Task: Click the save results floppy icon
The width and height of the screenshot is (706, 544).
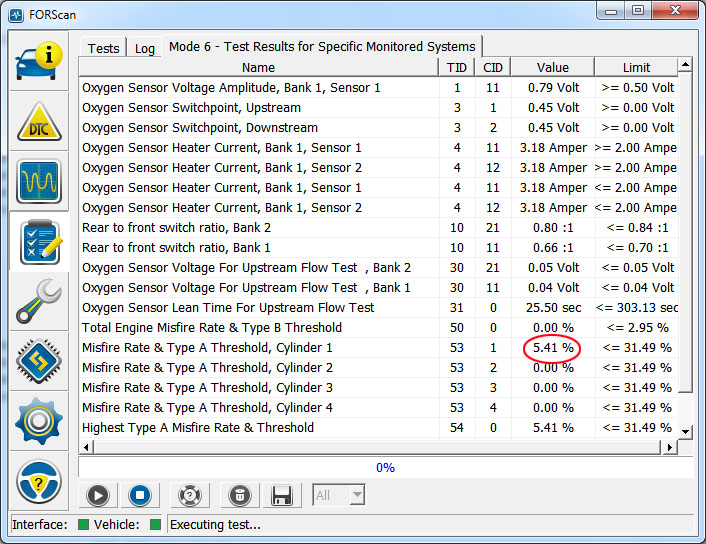Action: coord(282,495)
